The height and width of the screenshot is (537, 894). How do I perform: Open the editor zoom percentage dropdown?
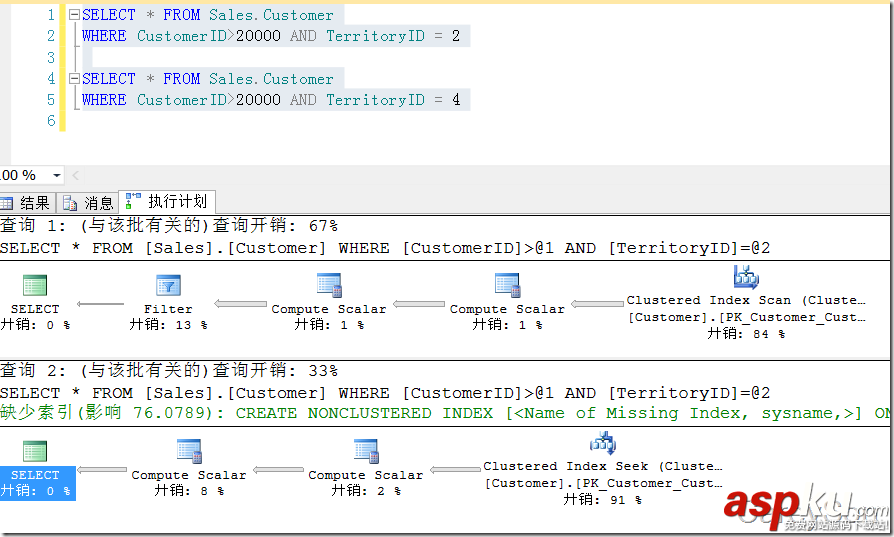(x=55, y=175)
